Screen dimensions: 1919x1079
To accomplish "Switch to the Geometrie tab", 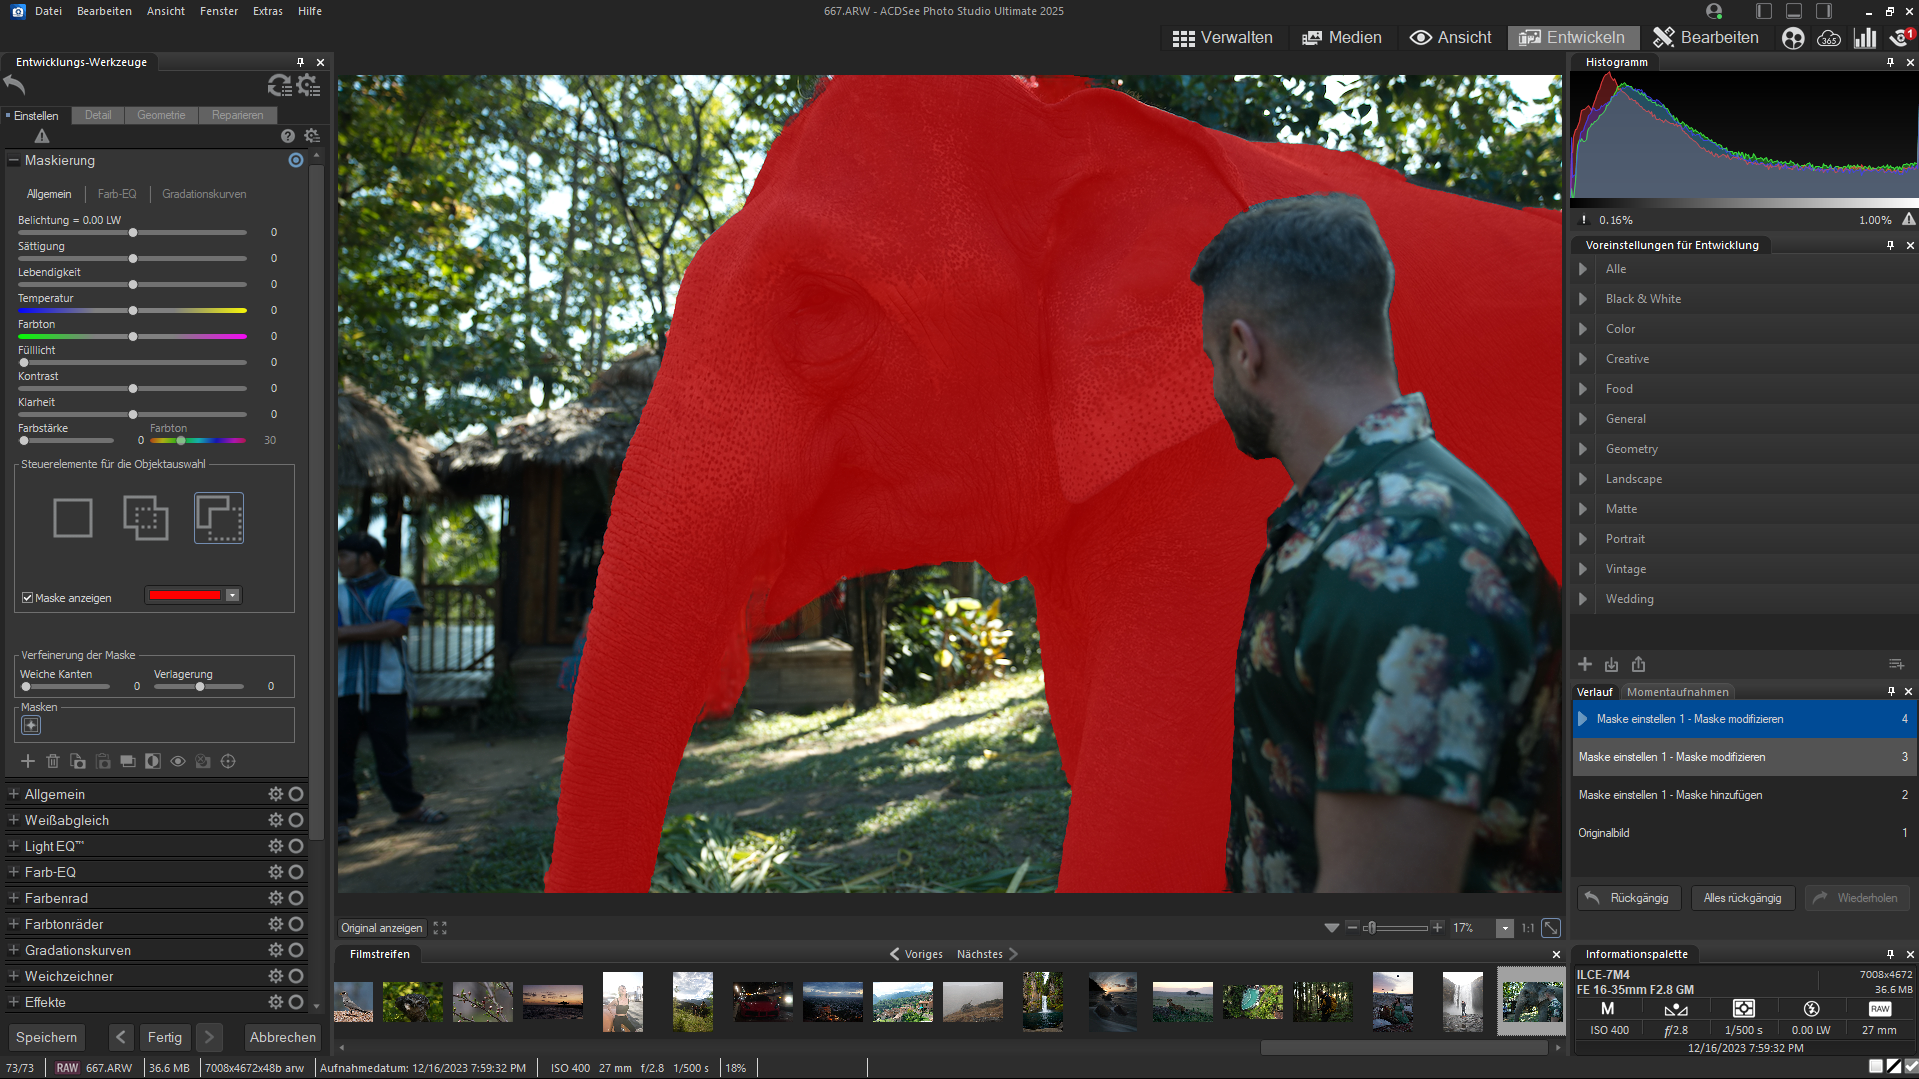I will 161,115.
